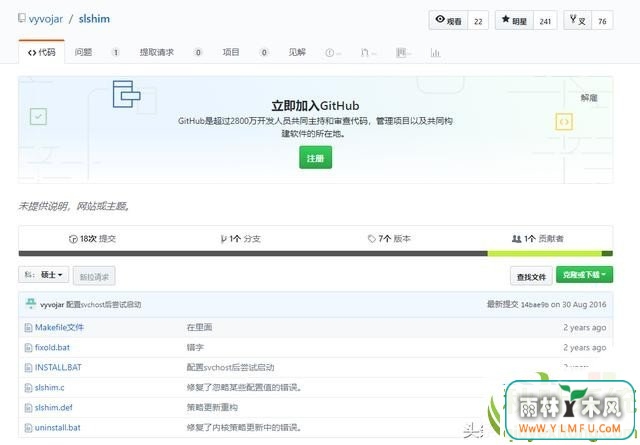
Task: Click file icon beside slshim.def
Action: pos(28,407)
